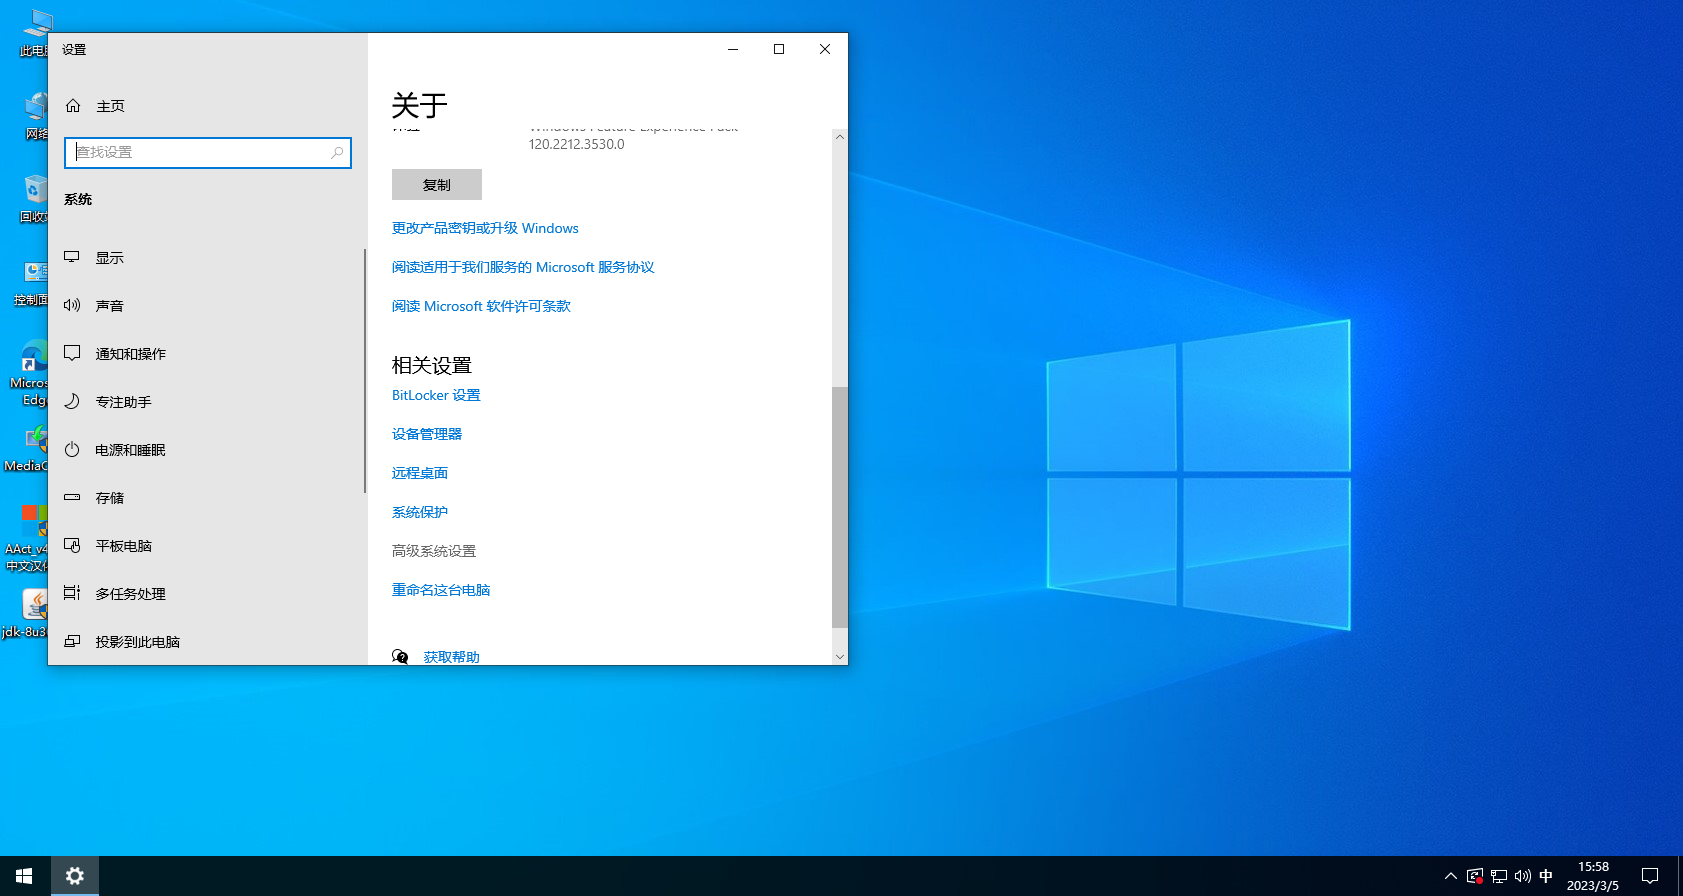Click the search magnifier in settings box
The width and height of the screenshot is (1683, 896).
337,152
